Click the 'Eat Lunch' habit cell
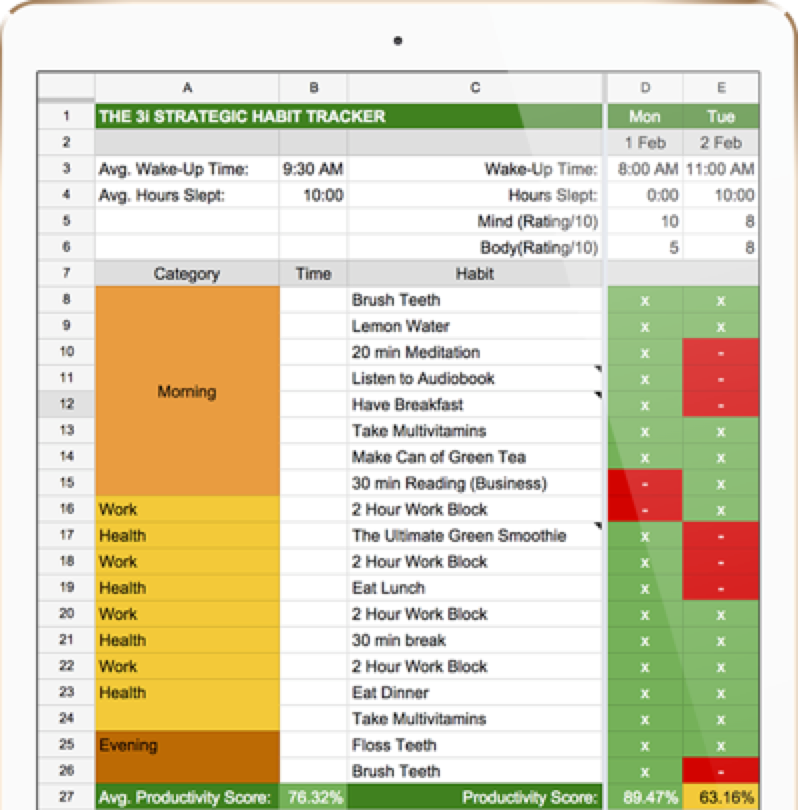The image size is (798, 810). point(475,588)
